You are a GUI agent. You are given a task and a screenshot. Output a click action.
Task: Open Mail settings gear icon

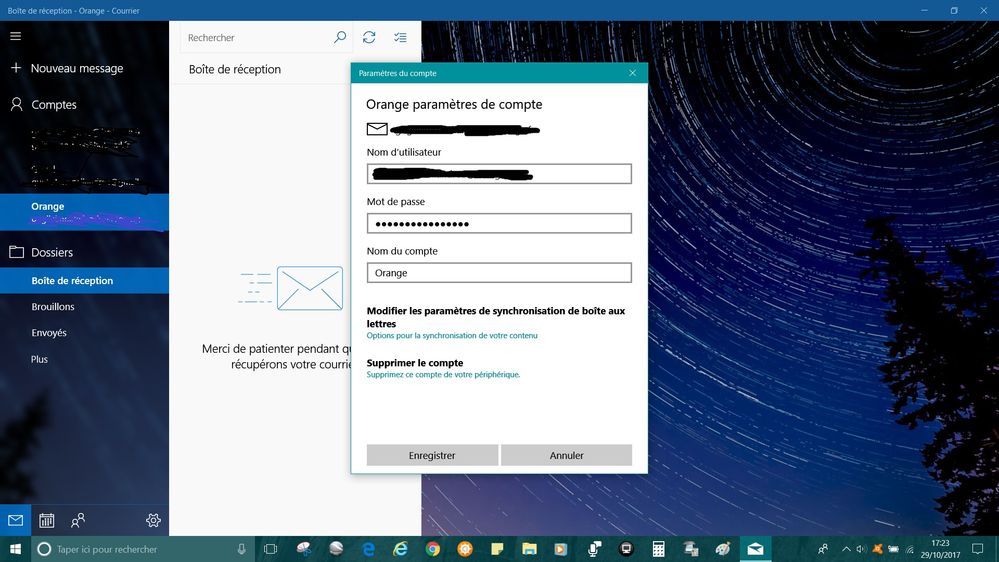pos(153,520)
